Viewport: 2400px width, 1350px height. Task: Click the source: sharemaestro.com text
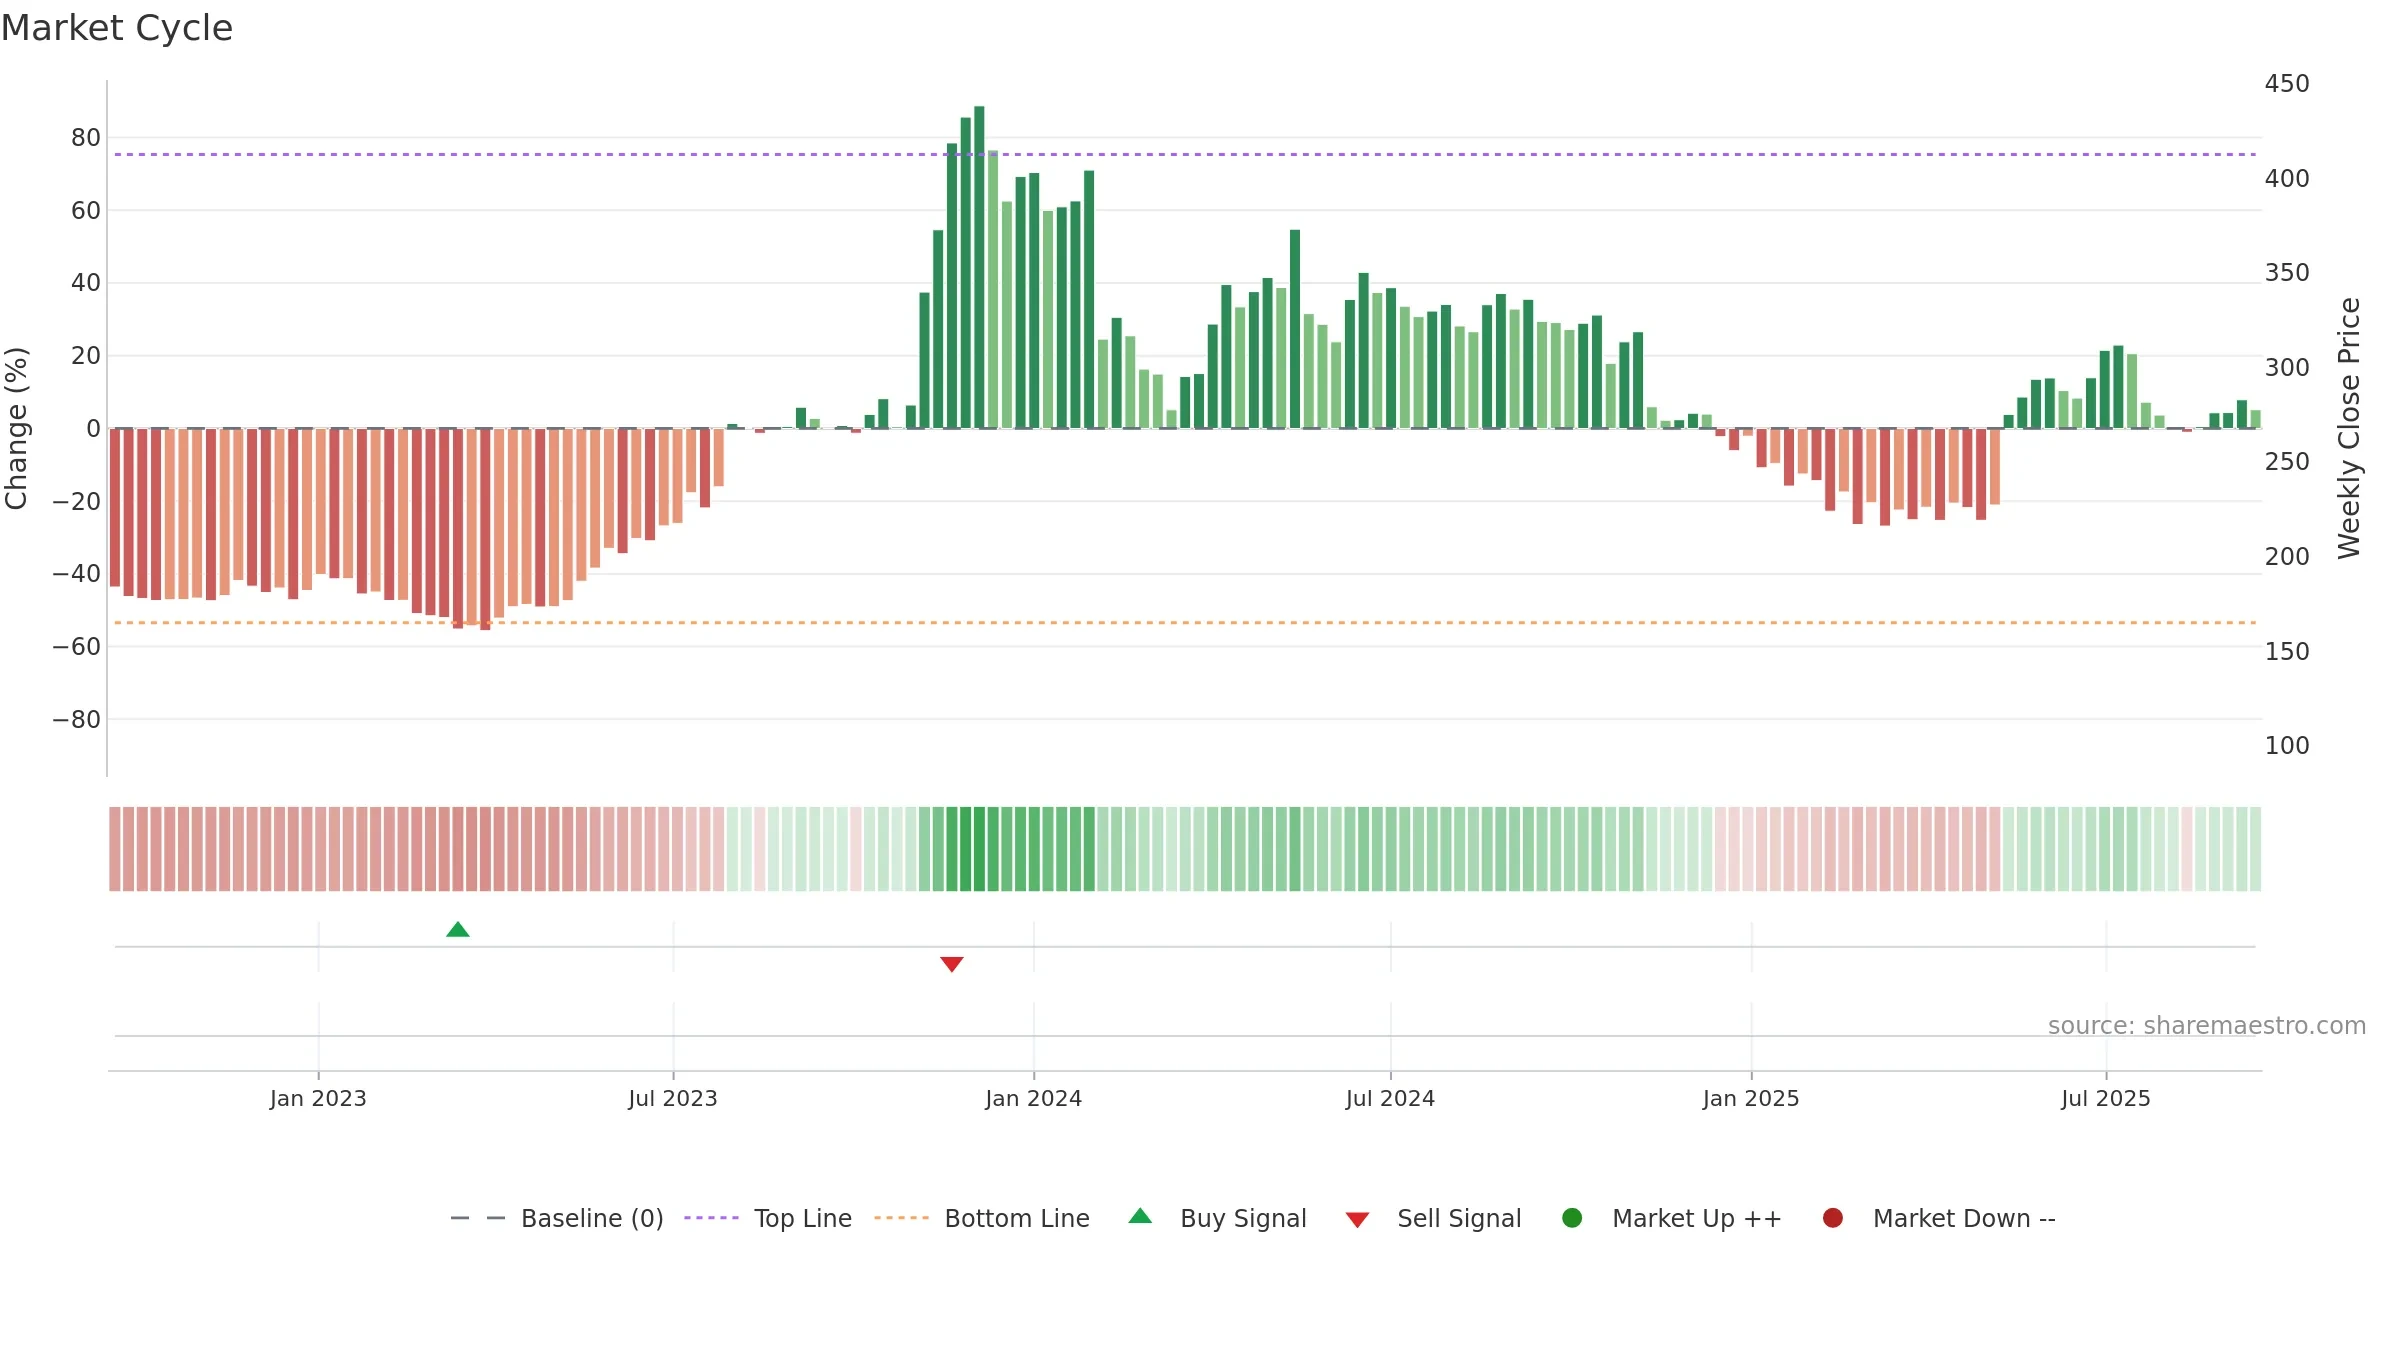tap(2207, 1026)
